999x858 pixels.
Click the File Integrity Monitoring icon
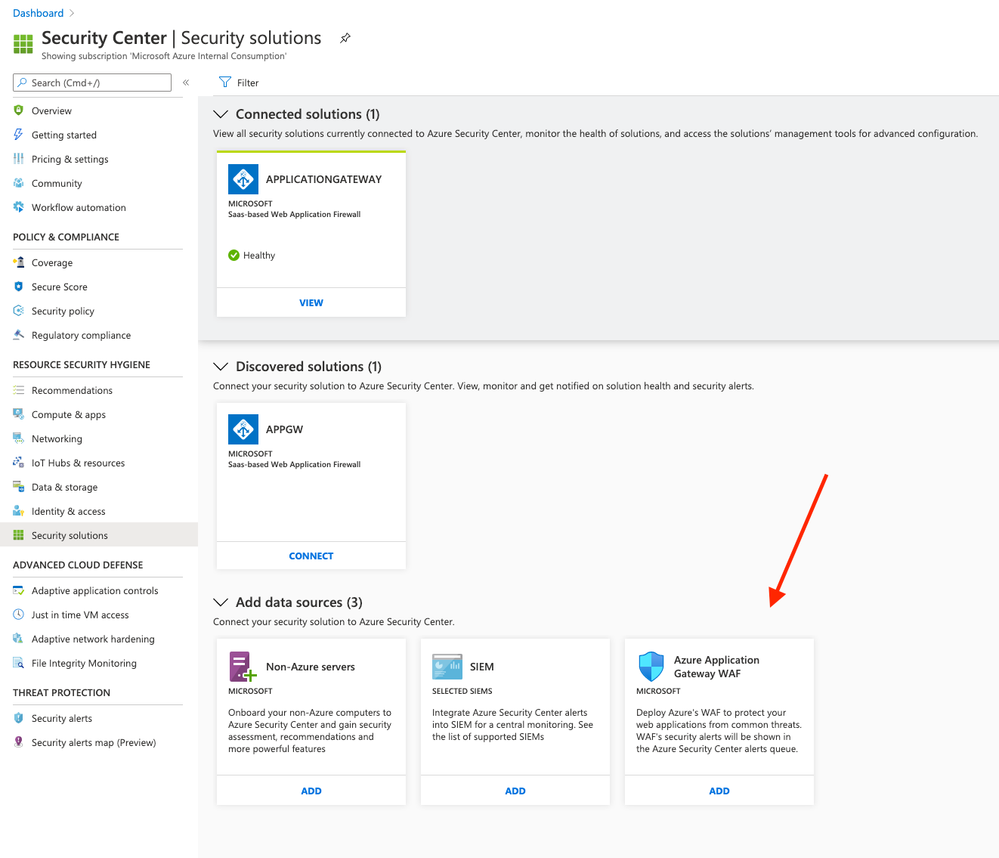(18, 663)
